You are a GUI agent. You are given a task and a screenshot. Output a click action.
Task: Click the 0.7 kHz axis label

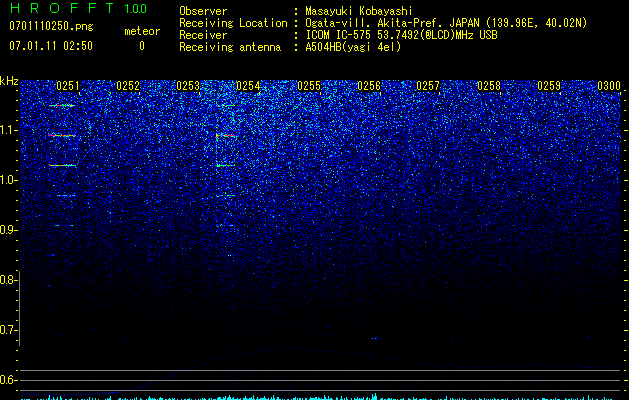point(8,330)
